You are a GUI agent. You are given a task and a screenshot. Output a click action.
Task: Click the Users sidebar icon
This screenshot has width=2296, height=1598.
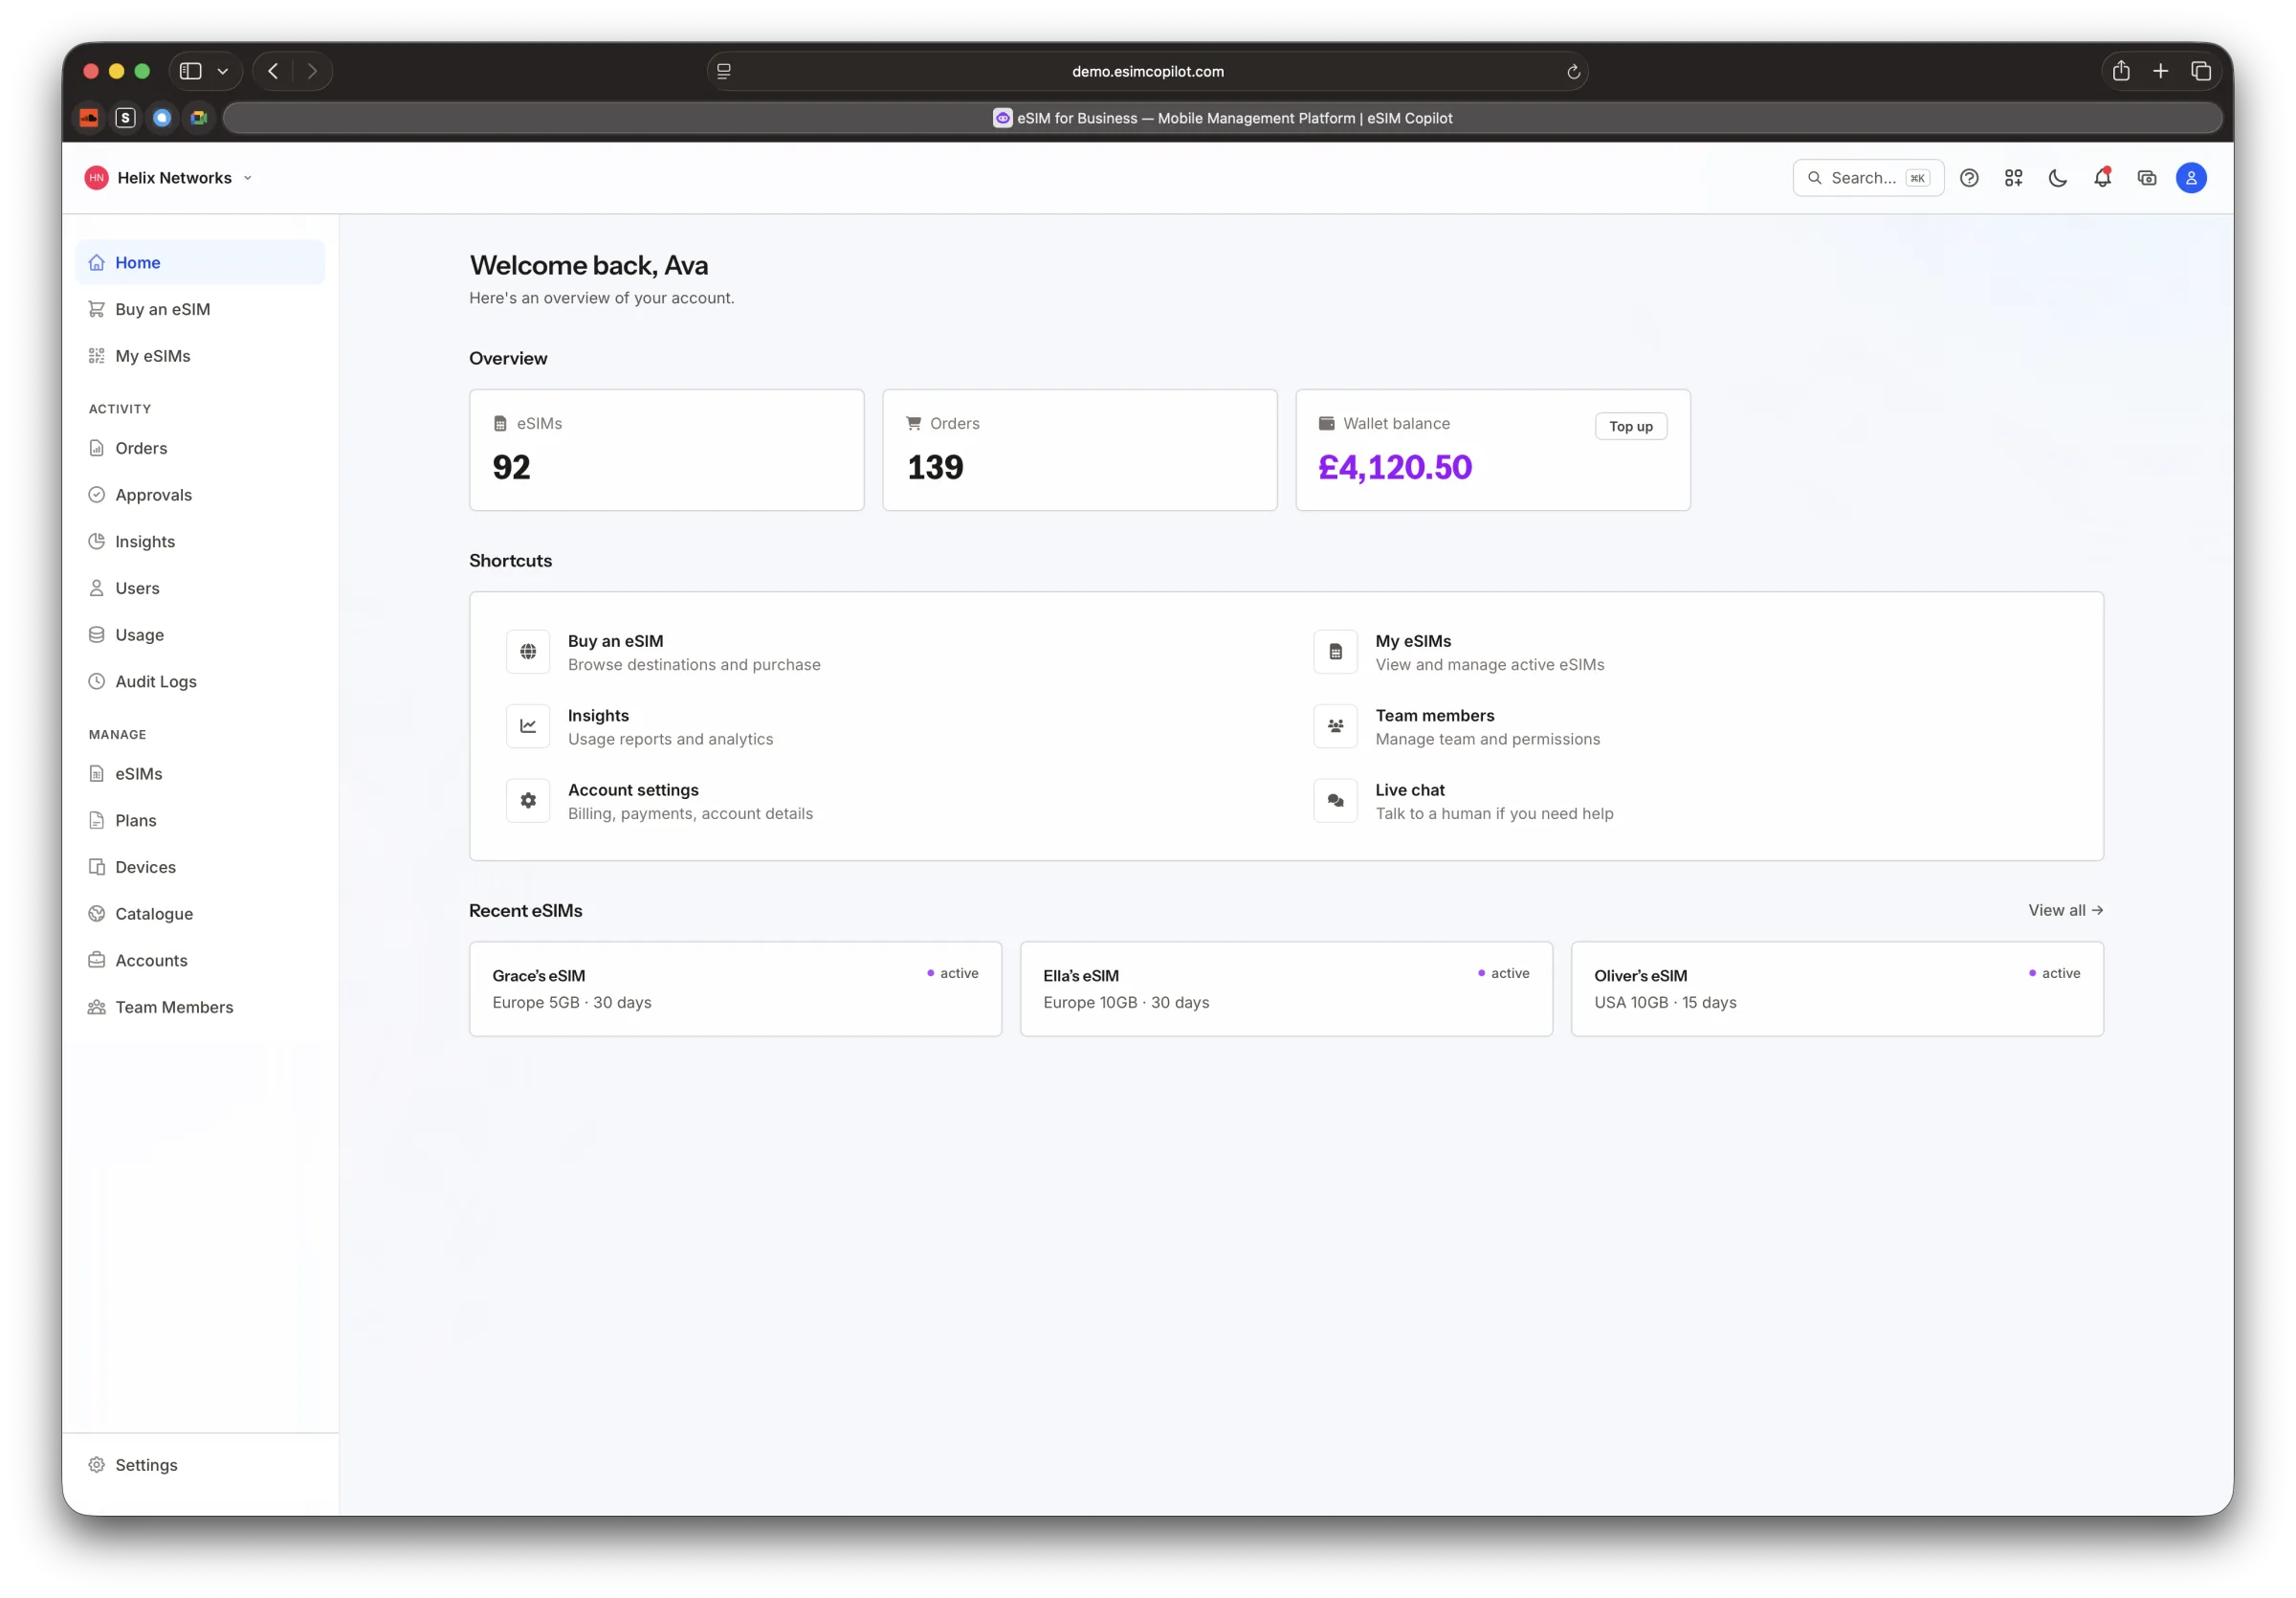[x=96, y=588]
